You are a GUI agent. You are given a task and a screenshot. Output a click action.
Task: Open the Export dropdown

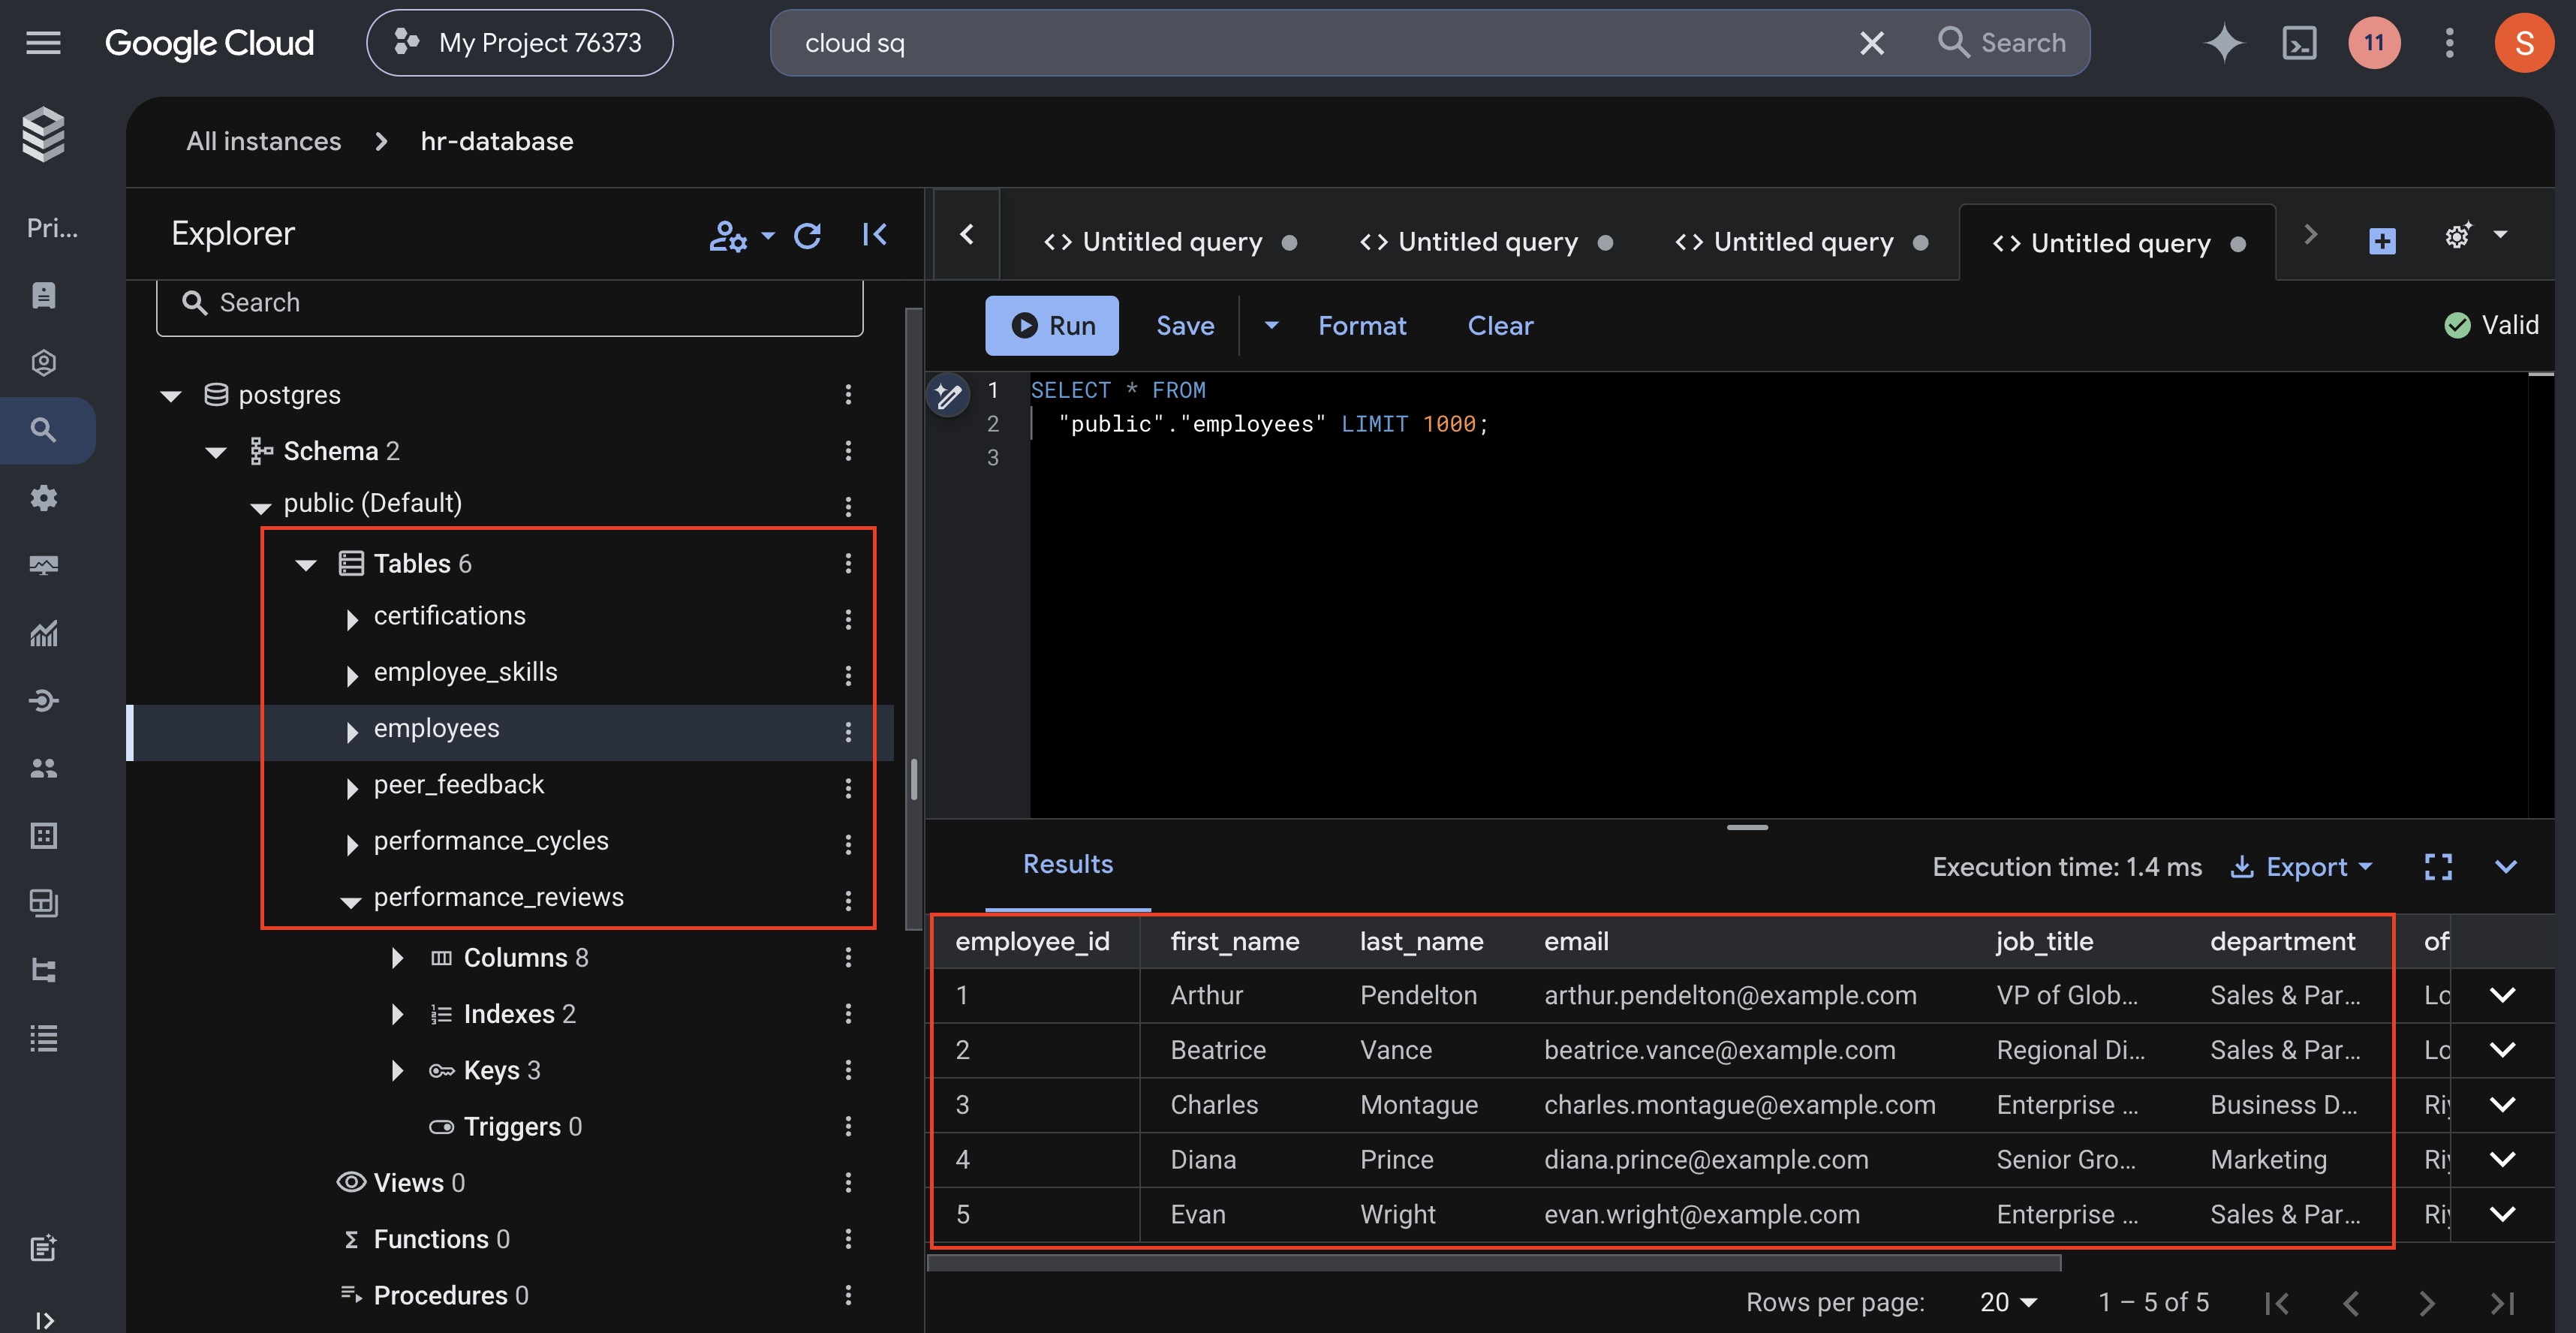point(2301,867)
